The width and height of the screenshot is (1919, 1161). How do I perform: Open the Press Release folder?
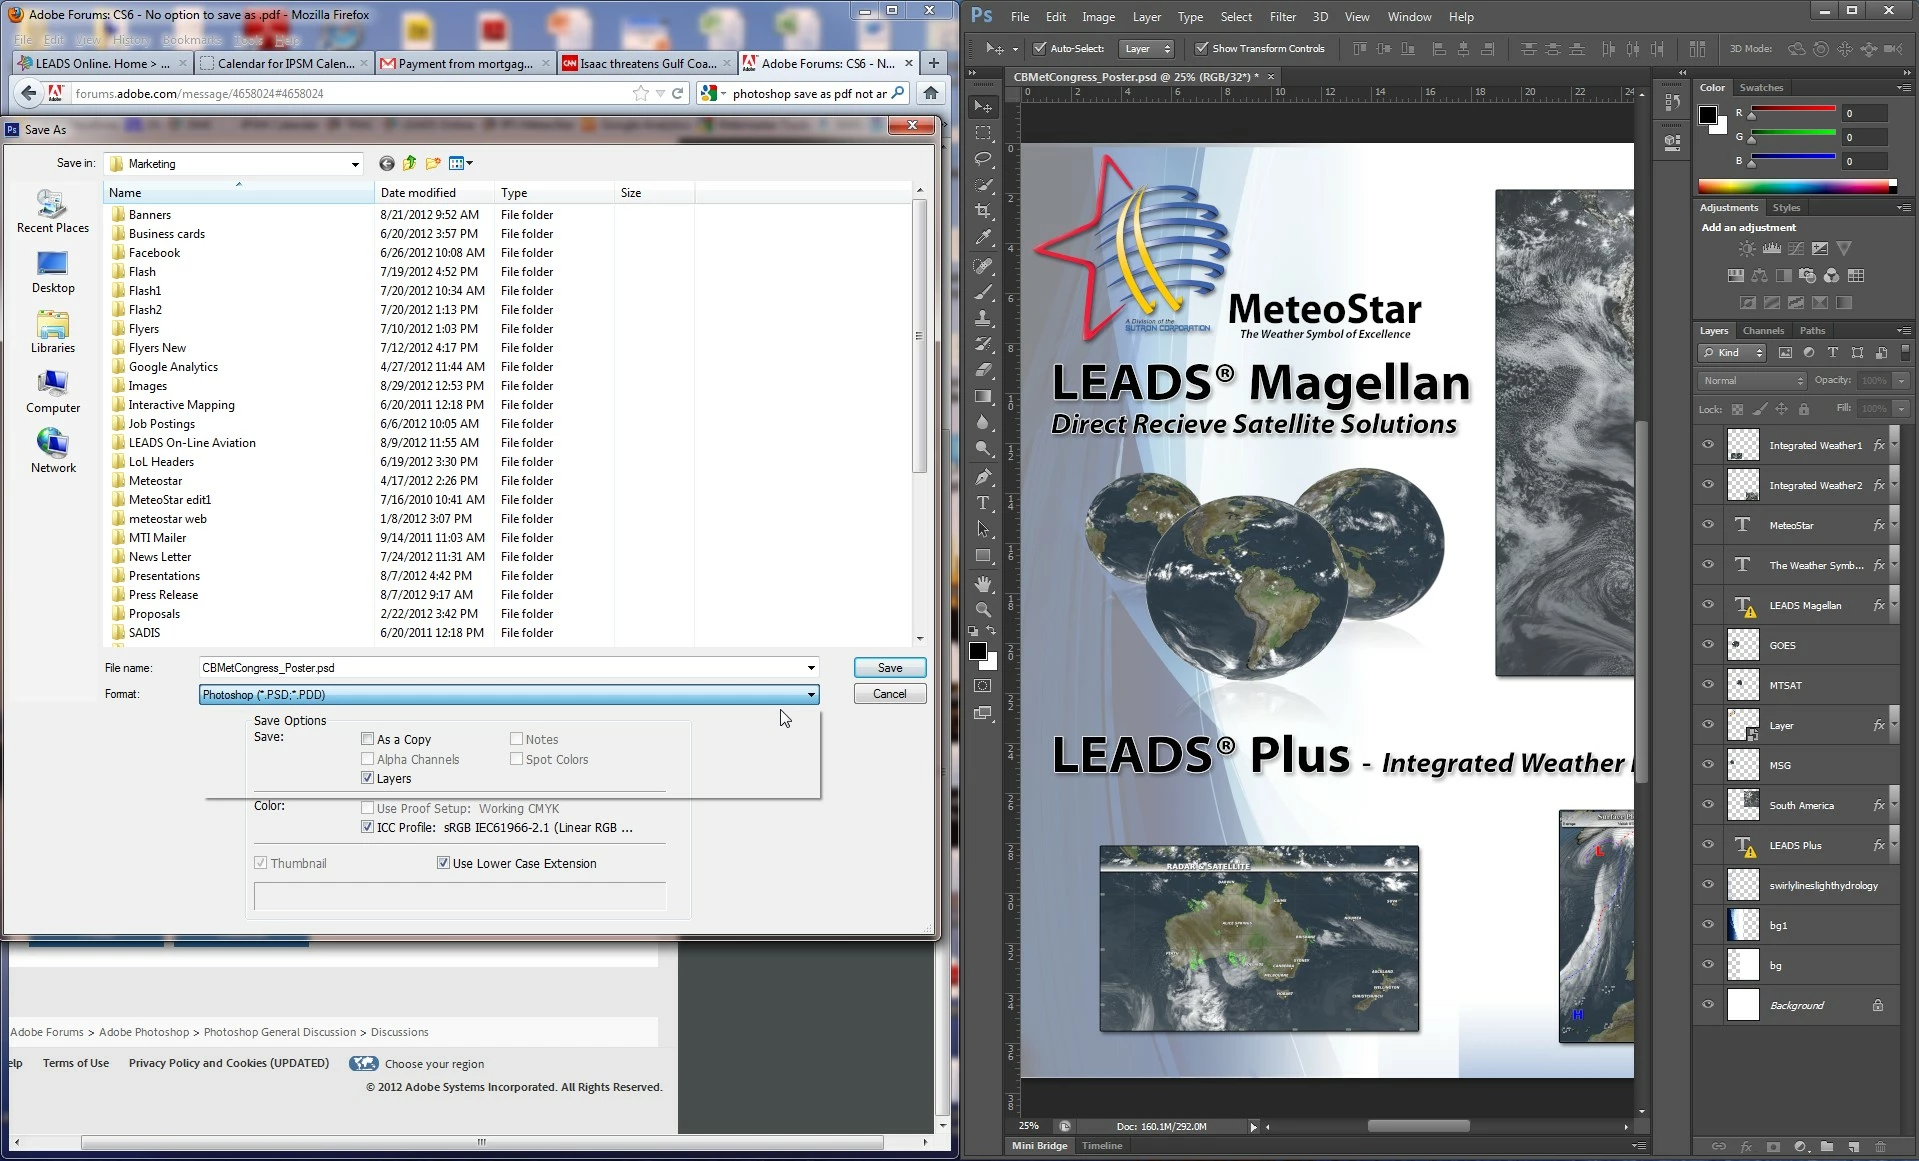(x=163, y=594)
